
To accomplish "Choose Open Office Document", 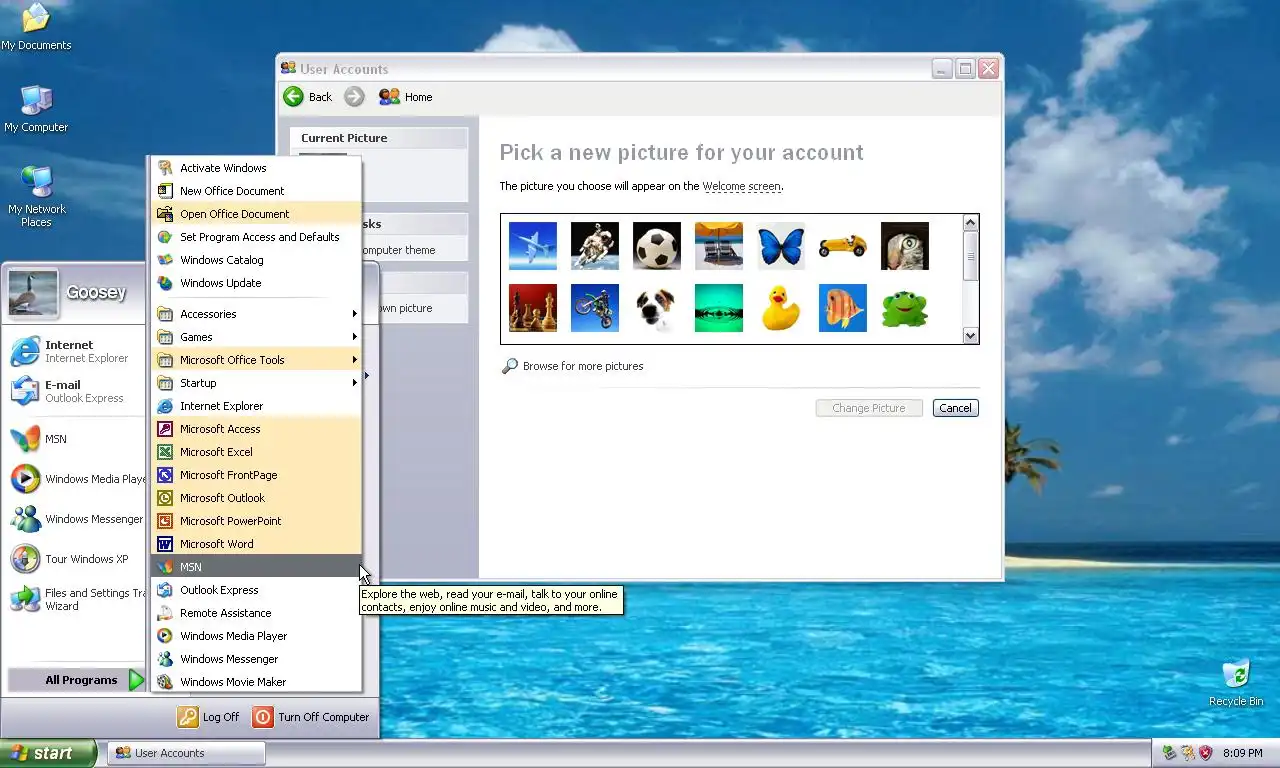I will coord(256,214).
